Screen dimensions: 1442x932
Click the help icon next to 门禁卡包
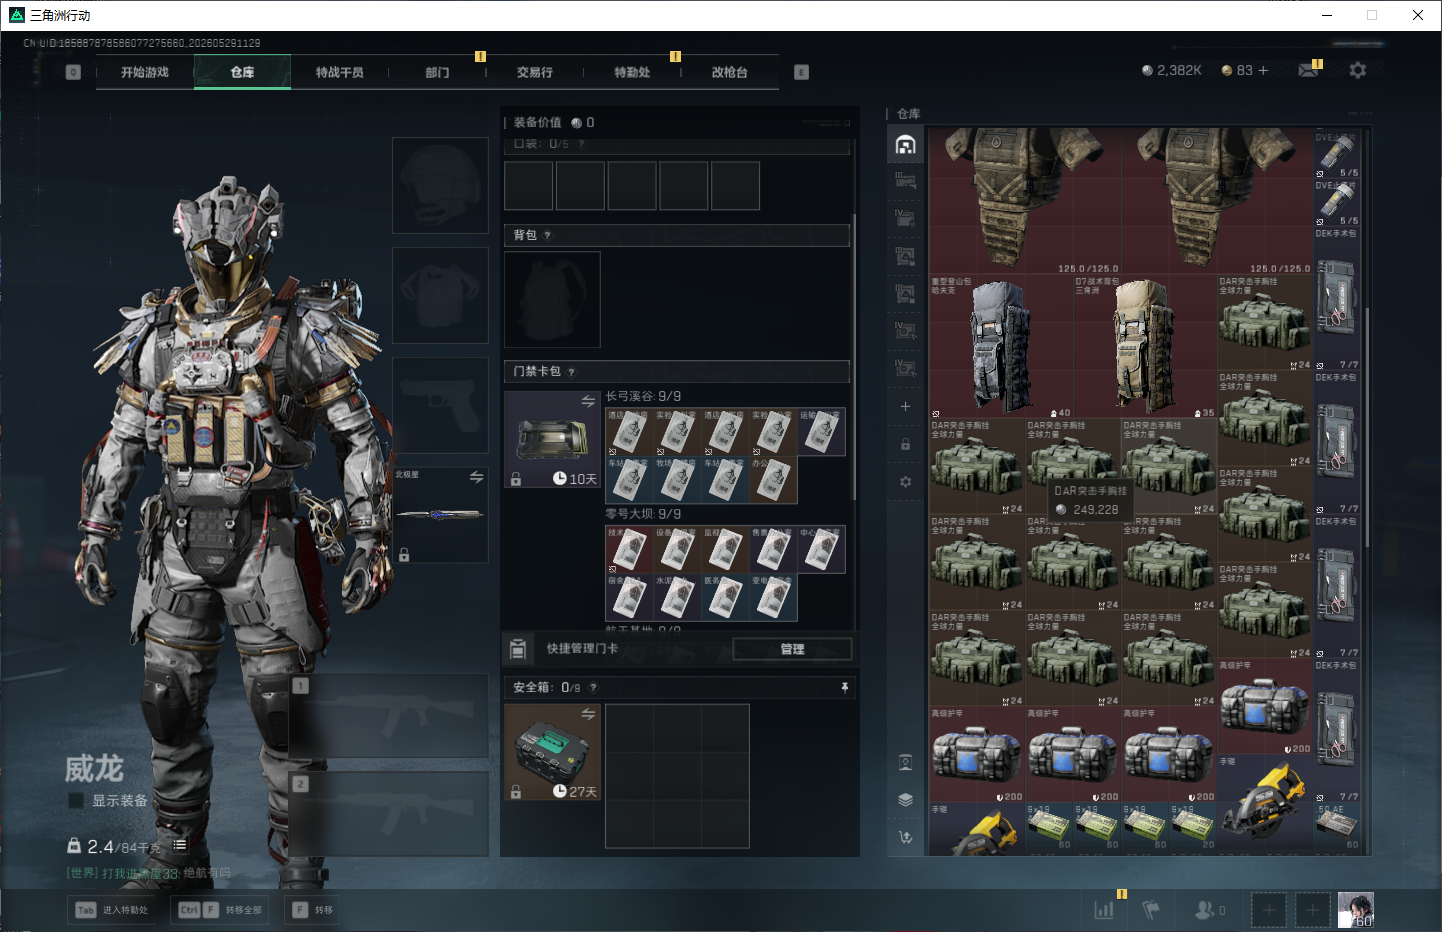tap(571, 372)
